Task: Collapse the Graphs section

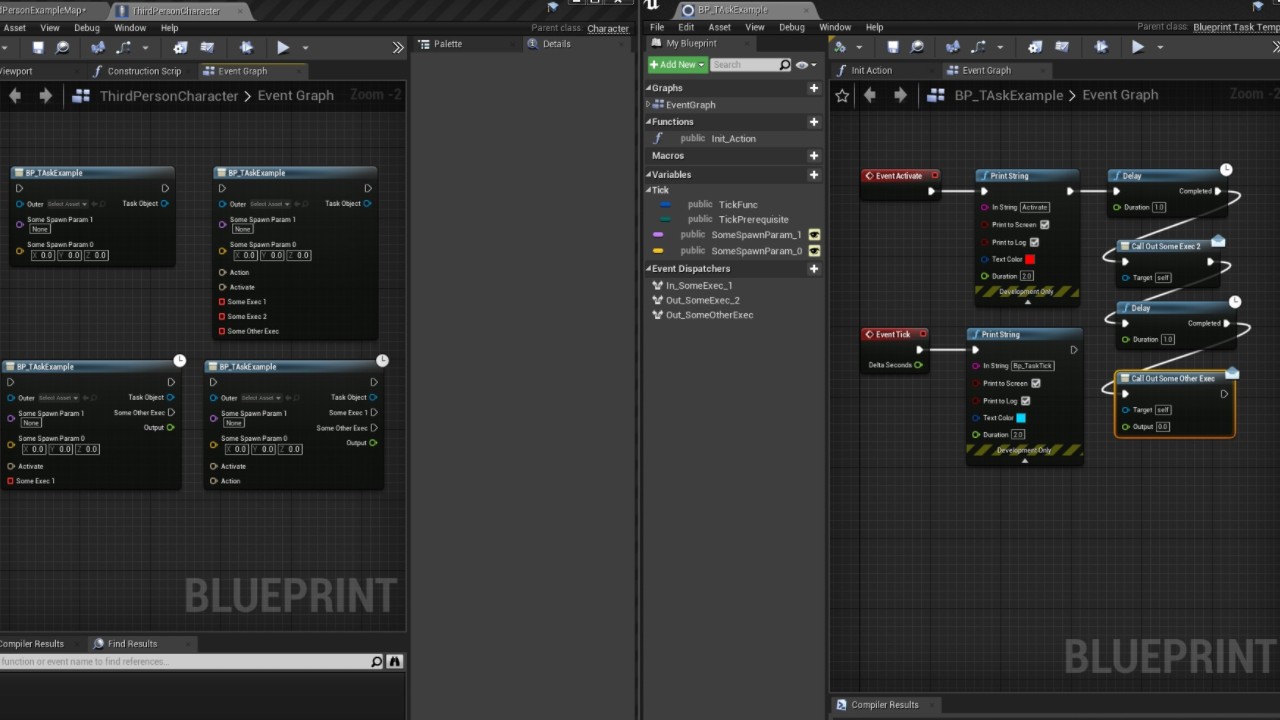Action: [x=648, y=88]
